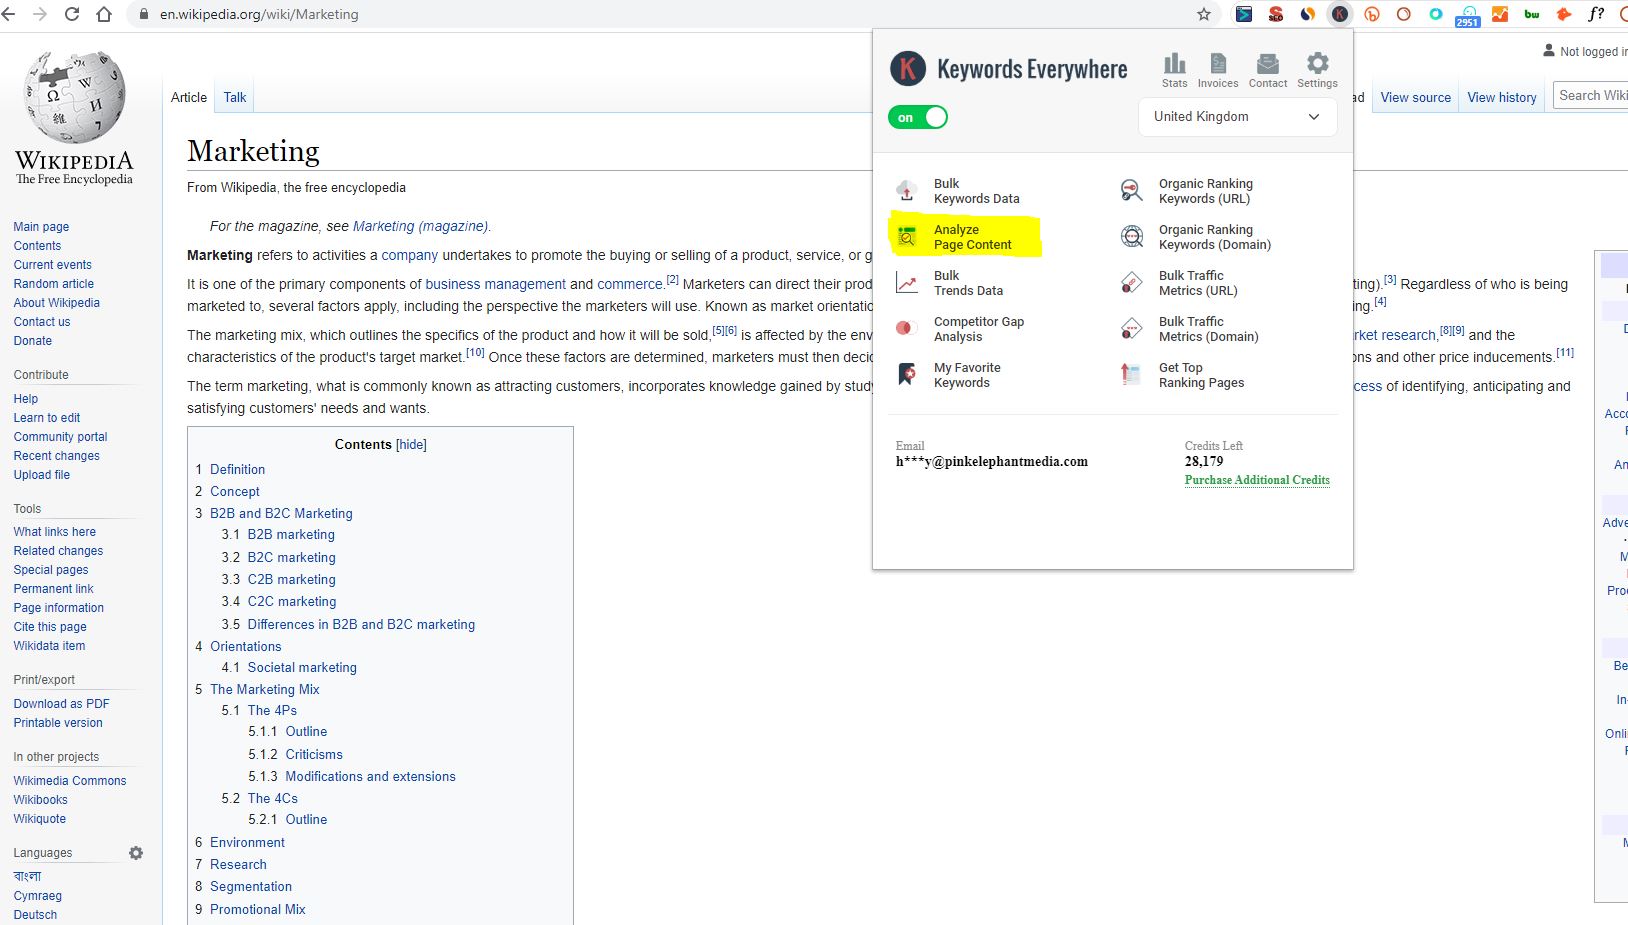Click the browser address bar URL
The height and width of the screenshot is (925, 1628).
click(x=259, y=14)
